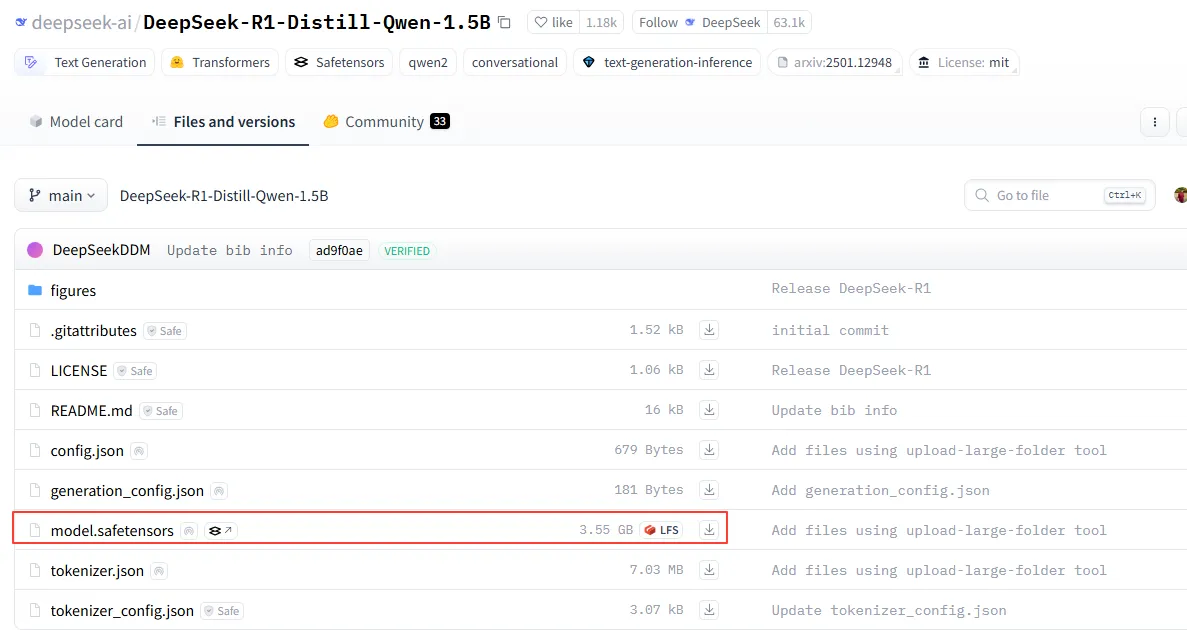Open the Update tokenizer_config.json commit link
Screen dimensions: 1187x630
(889, 610)
